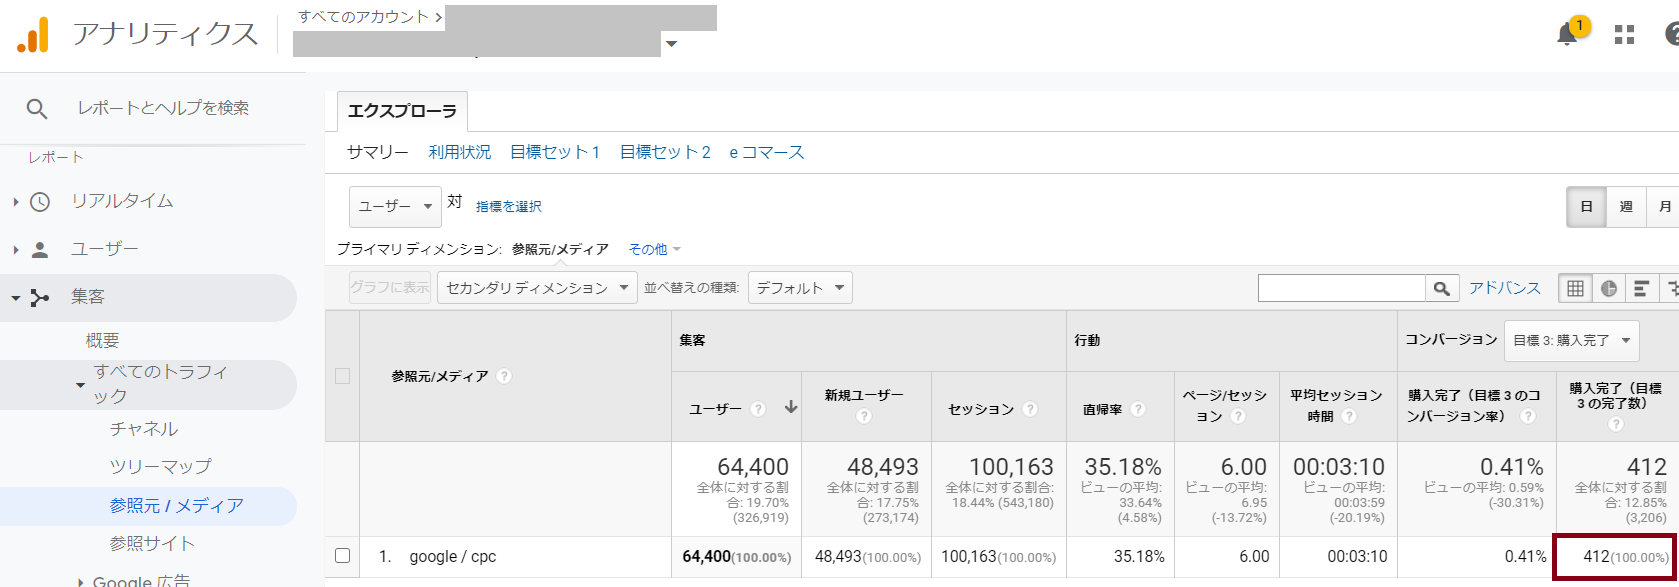
Task: Click the table filter search field
Action: click(1341, 289)
